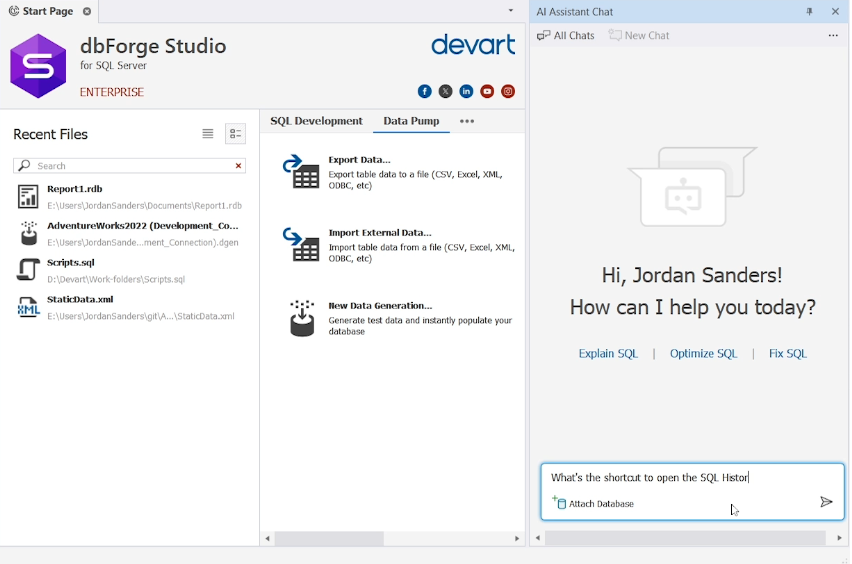The height and width of the screenshot is (564, 852).
Task: Open the recent file StaticData.xml
Action: pos(129,308)
